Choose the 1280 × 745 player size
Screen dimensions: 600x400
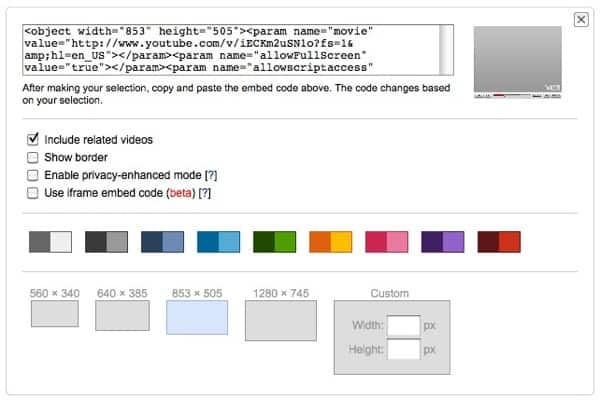[280, 321]
